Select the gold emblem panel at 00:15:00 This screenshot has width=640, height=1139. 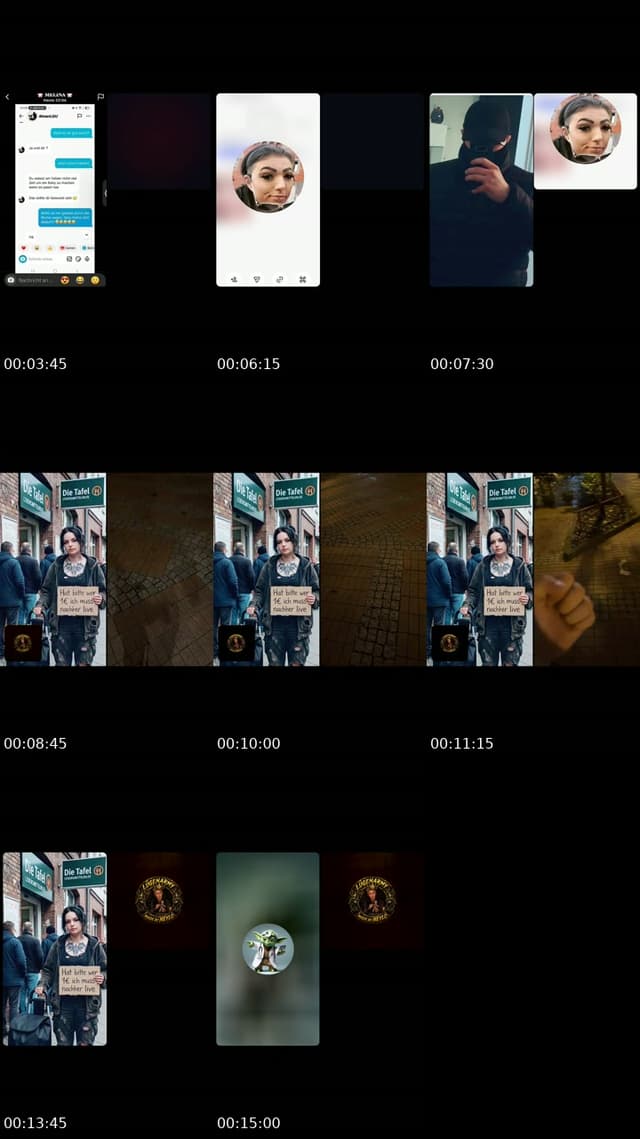click(373, 901)
